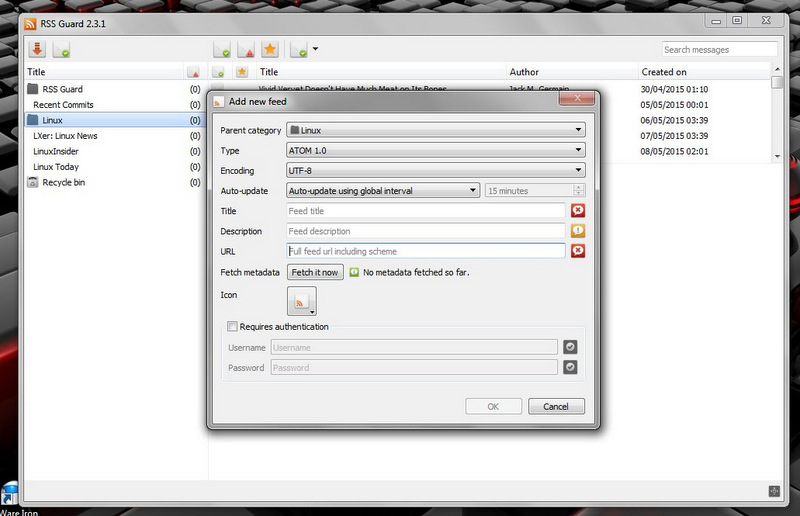Image resolution: width=800 pixels, height=516 pixels.
Task: Click the green metadata status icon
Action: 354,273
